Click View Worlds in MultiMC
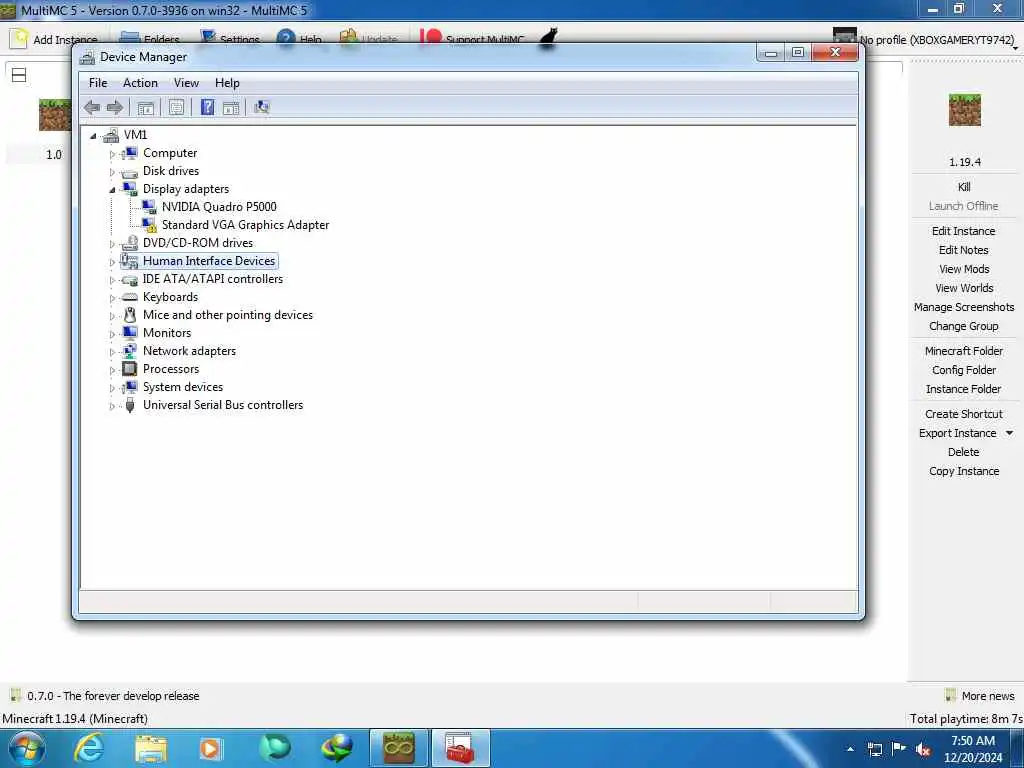The image size is (1024, 768). click(964, 288)
